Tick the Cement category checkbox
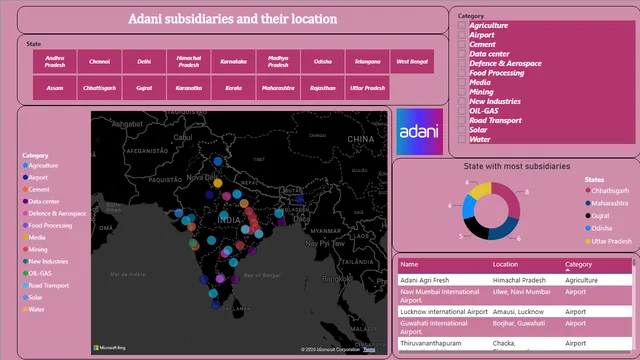 pos(462,44)
